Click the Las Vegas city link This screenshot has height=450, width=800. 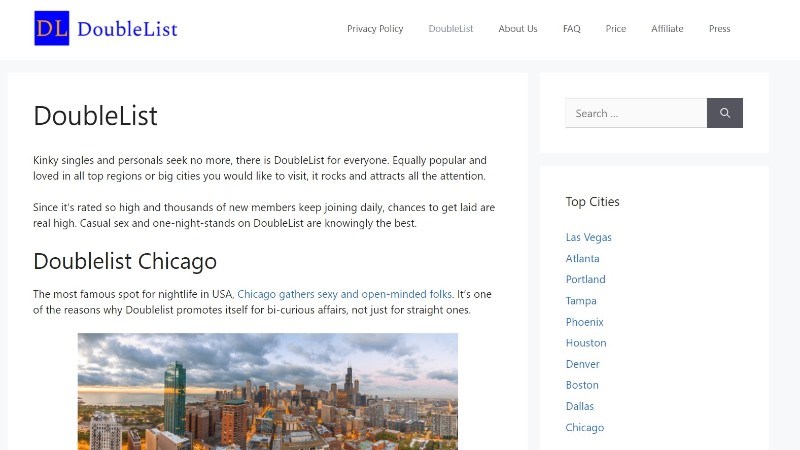588,238
